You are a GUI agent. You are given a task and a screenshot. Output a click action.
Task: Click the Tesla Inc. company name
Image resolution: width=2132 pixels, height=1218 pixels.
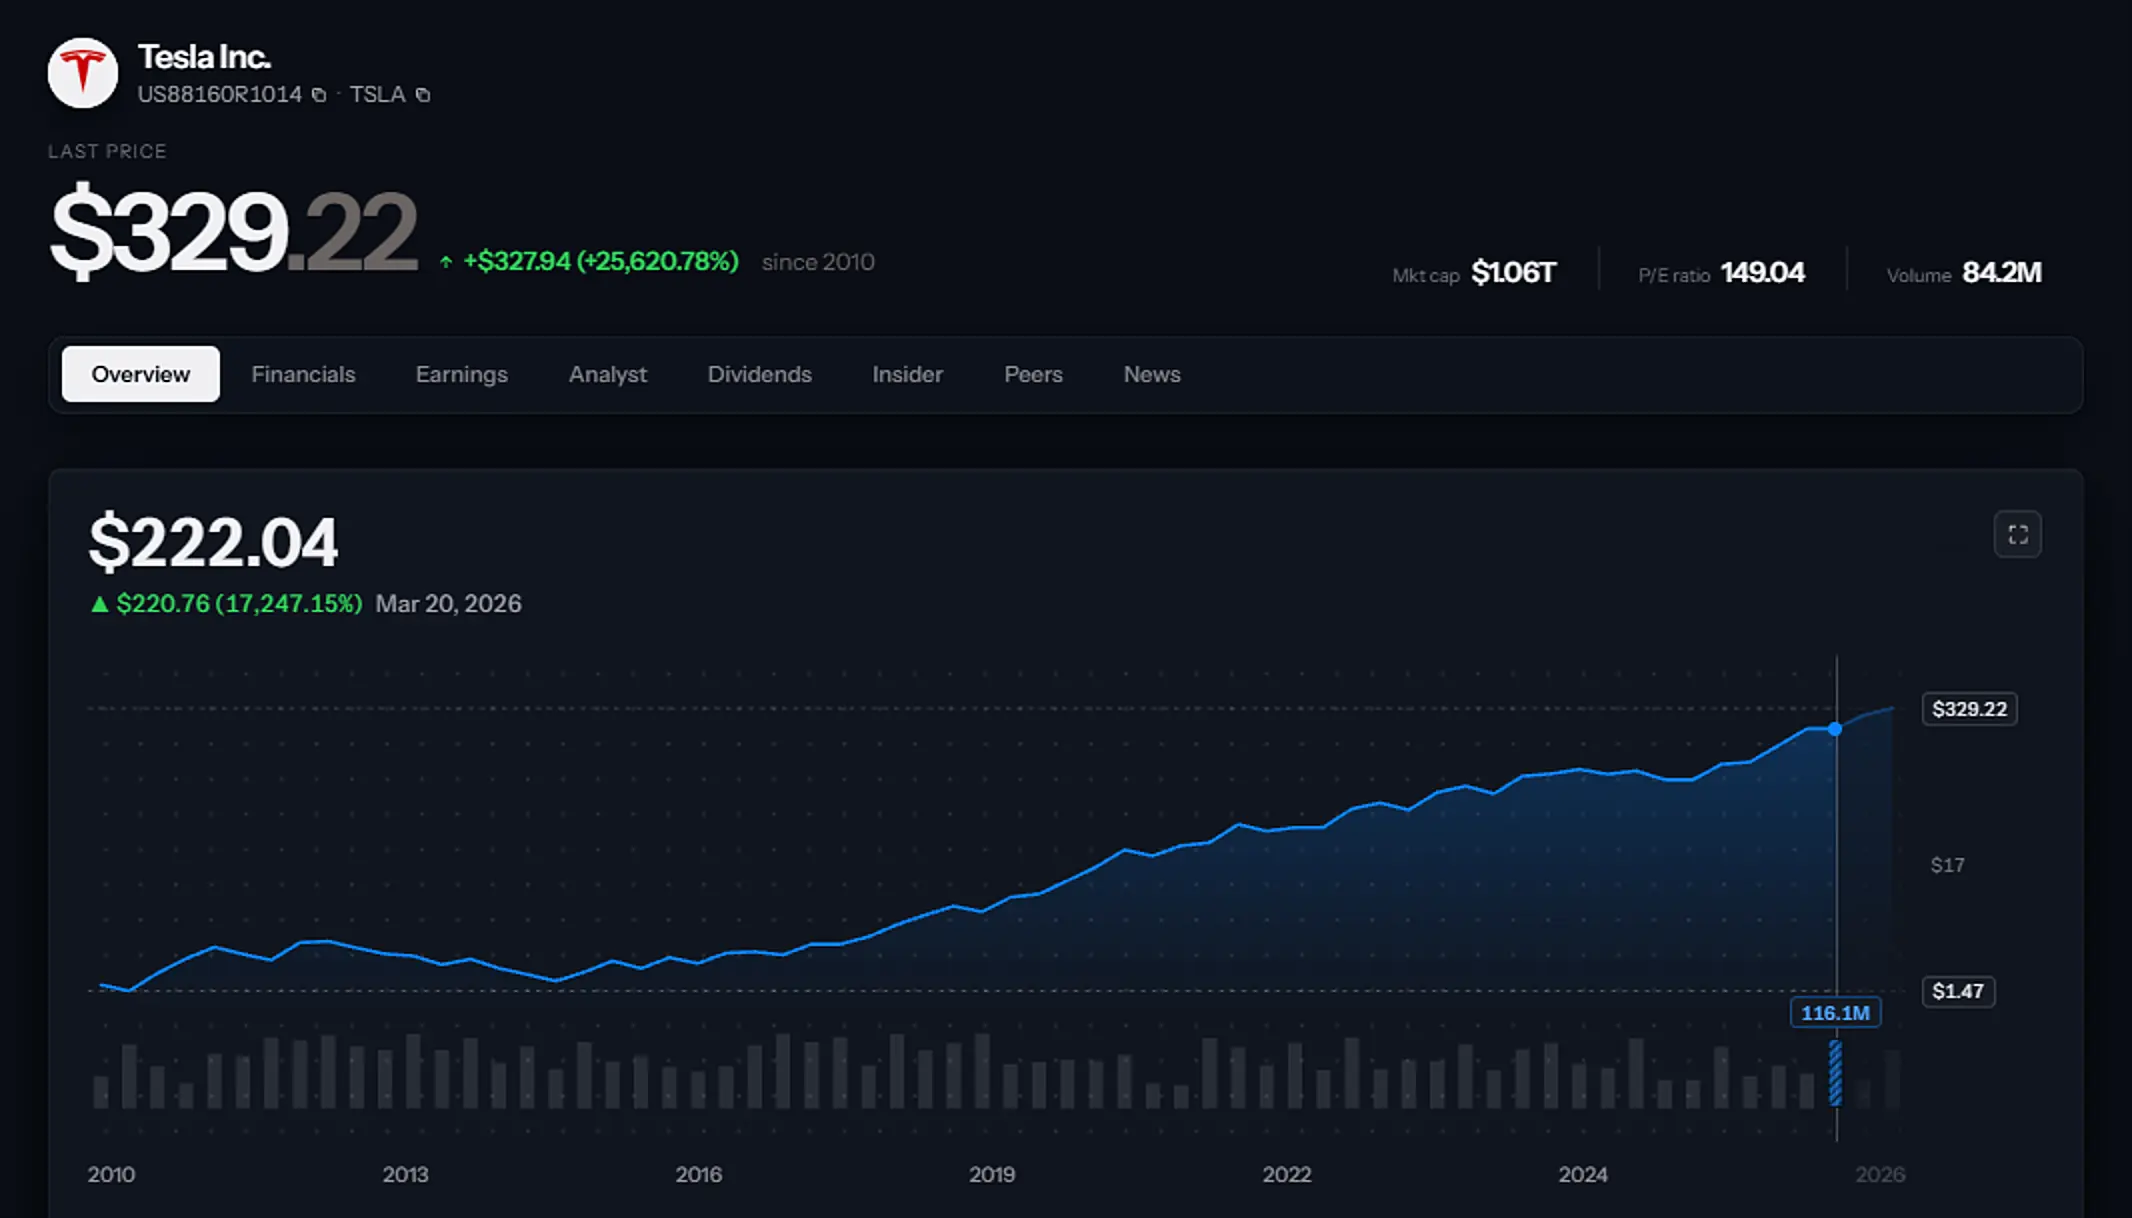click(204, 57)
